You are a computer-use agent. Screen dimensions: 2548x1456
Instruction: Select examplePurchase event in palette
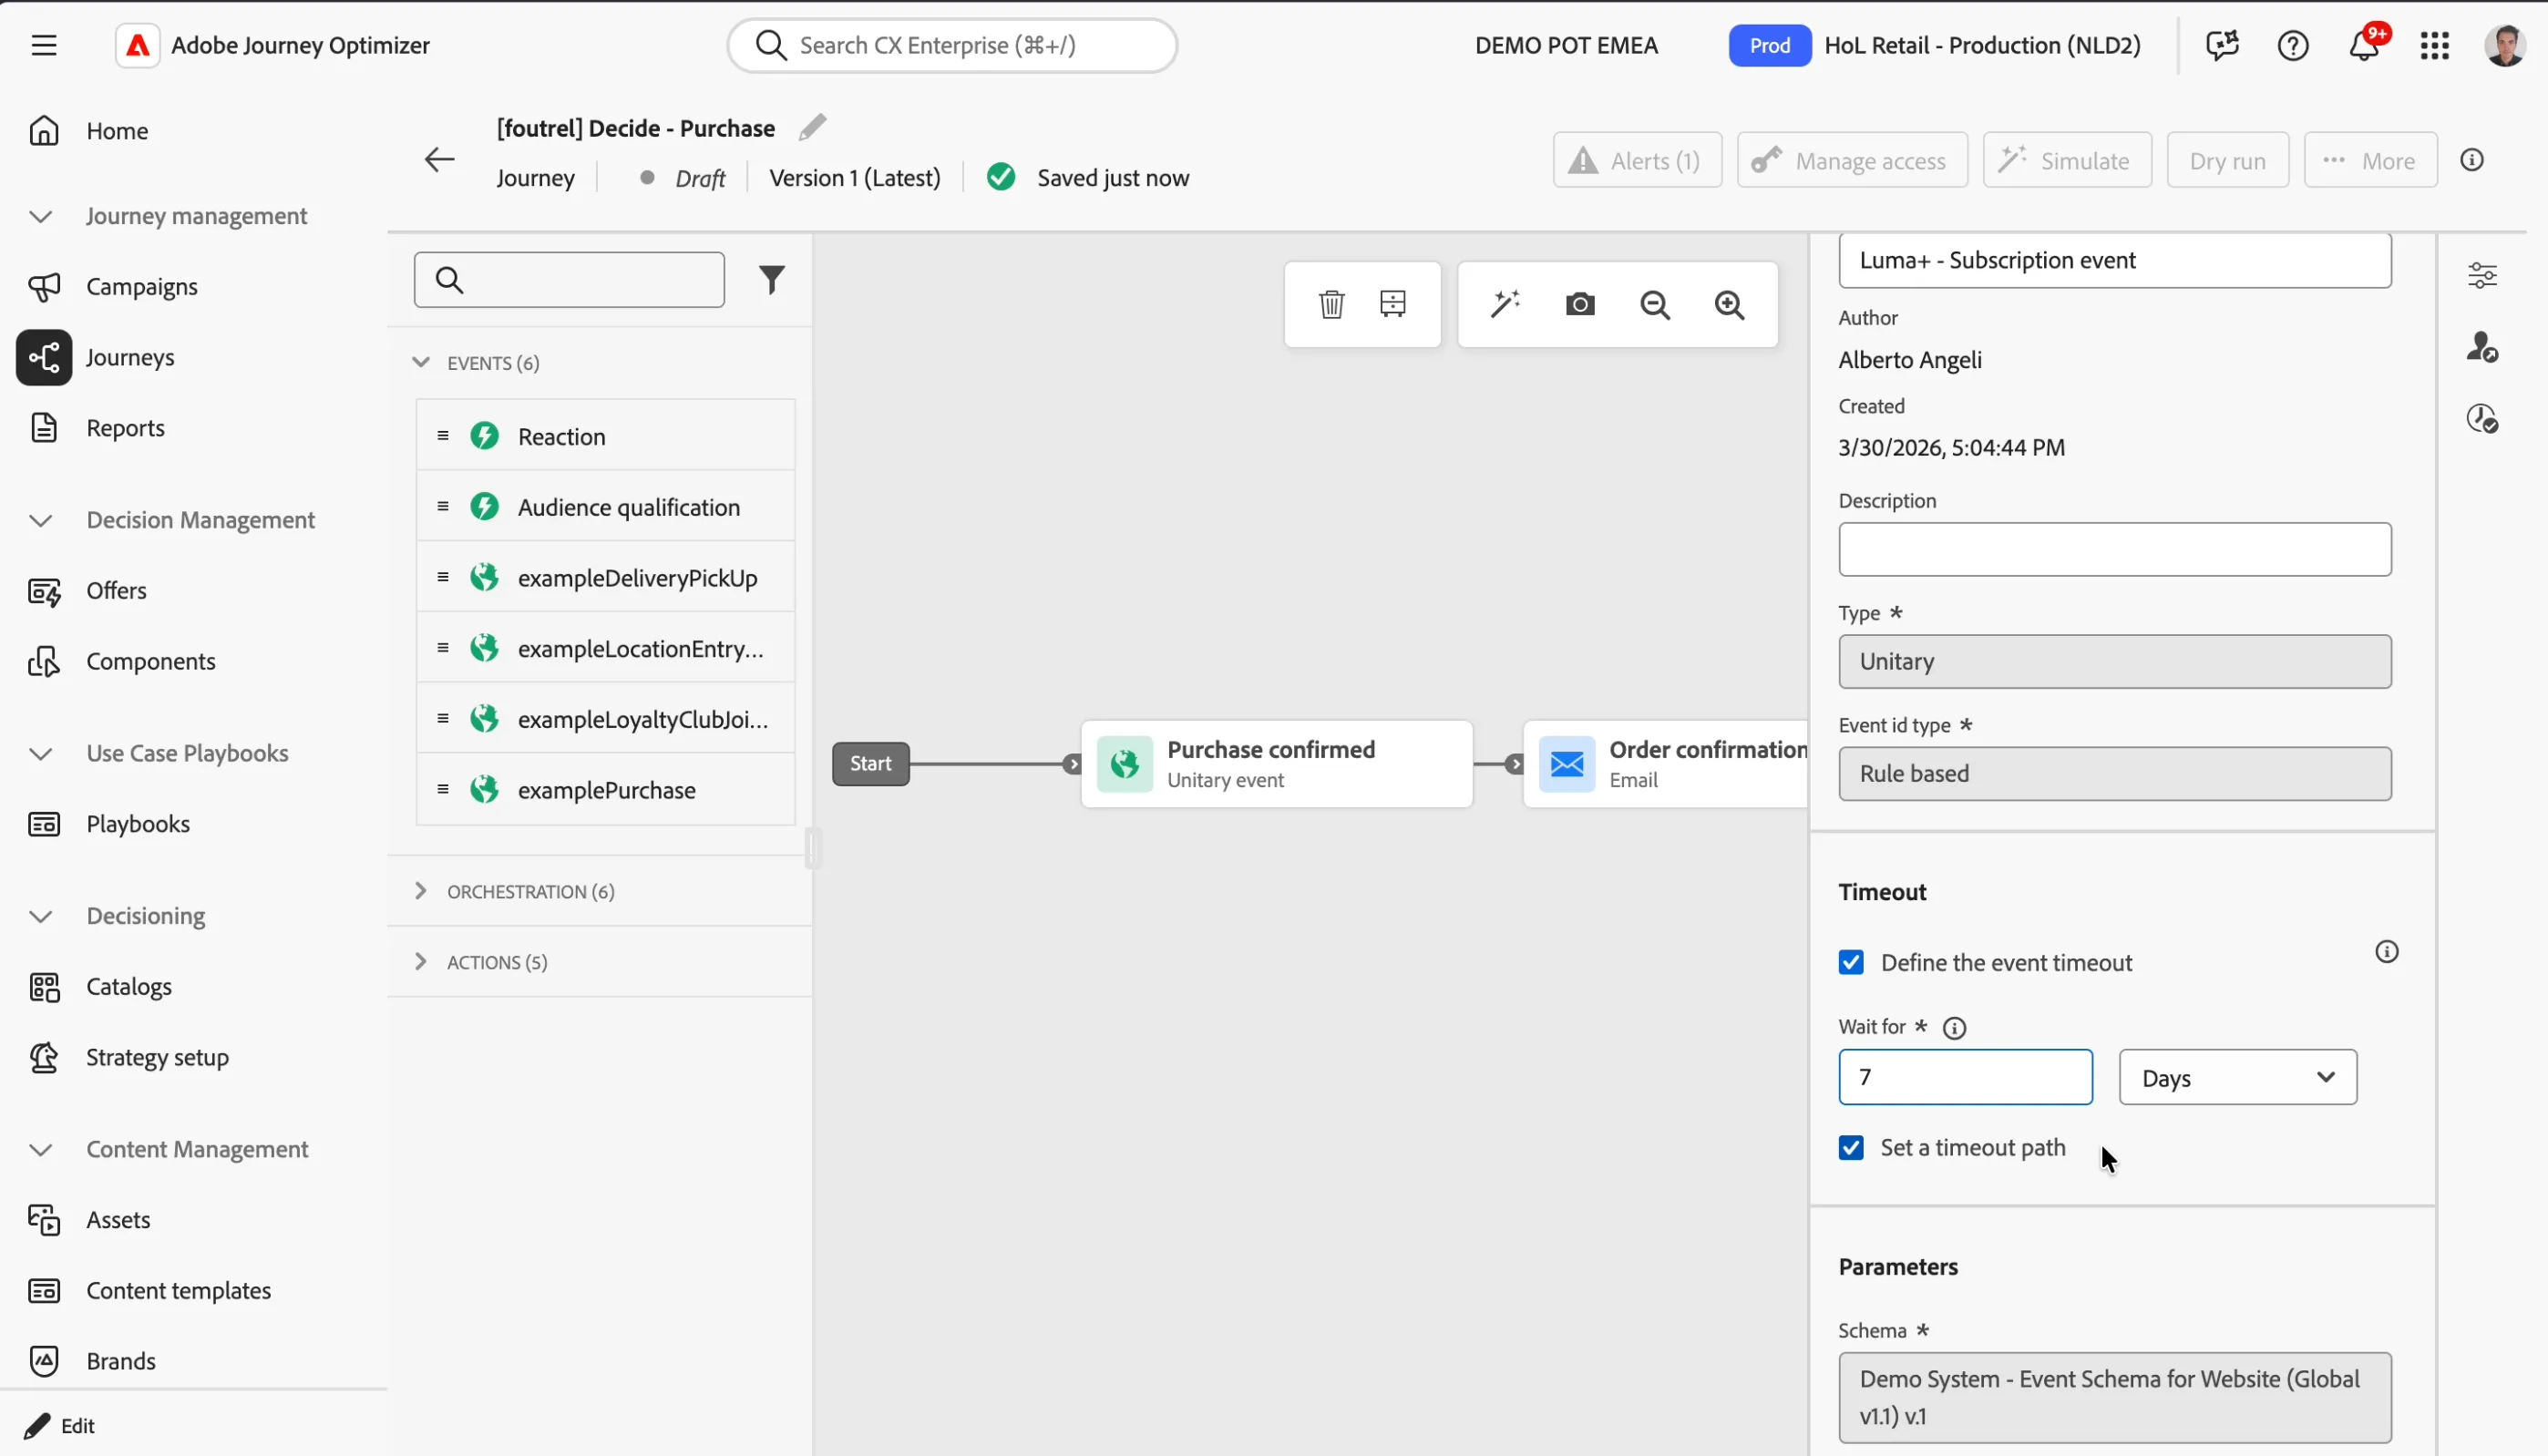pos(606,790)
